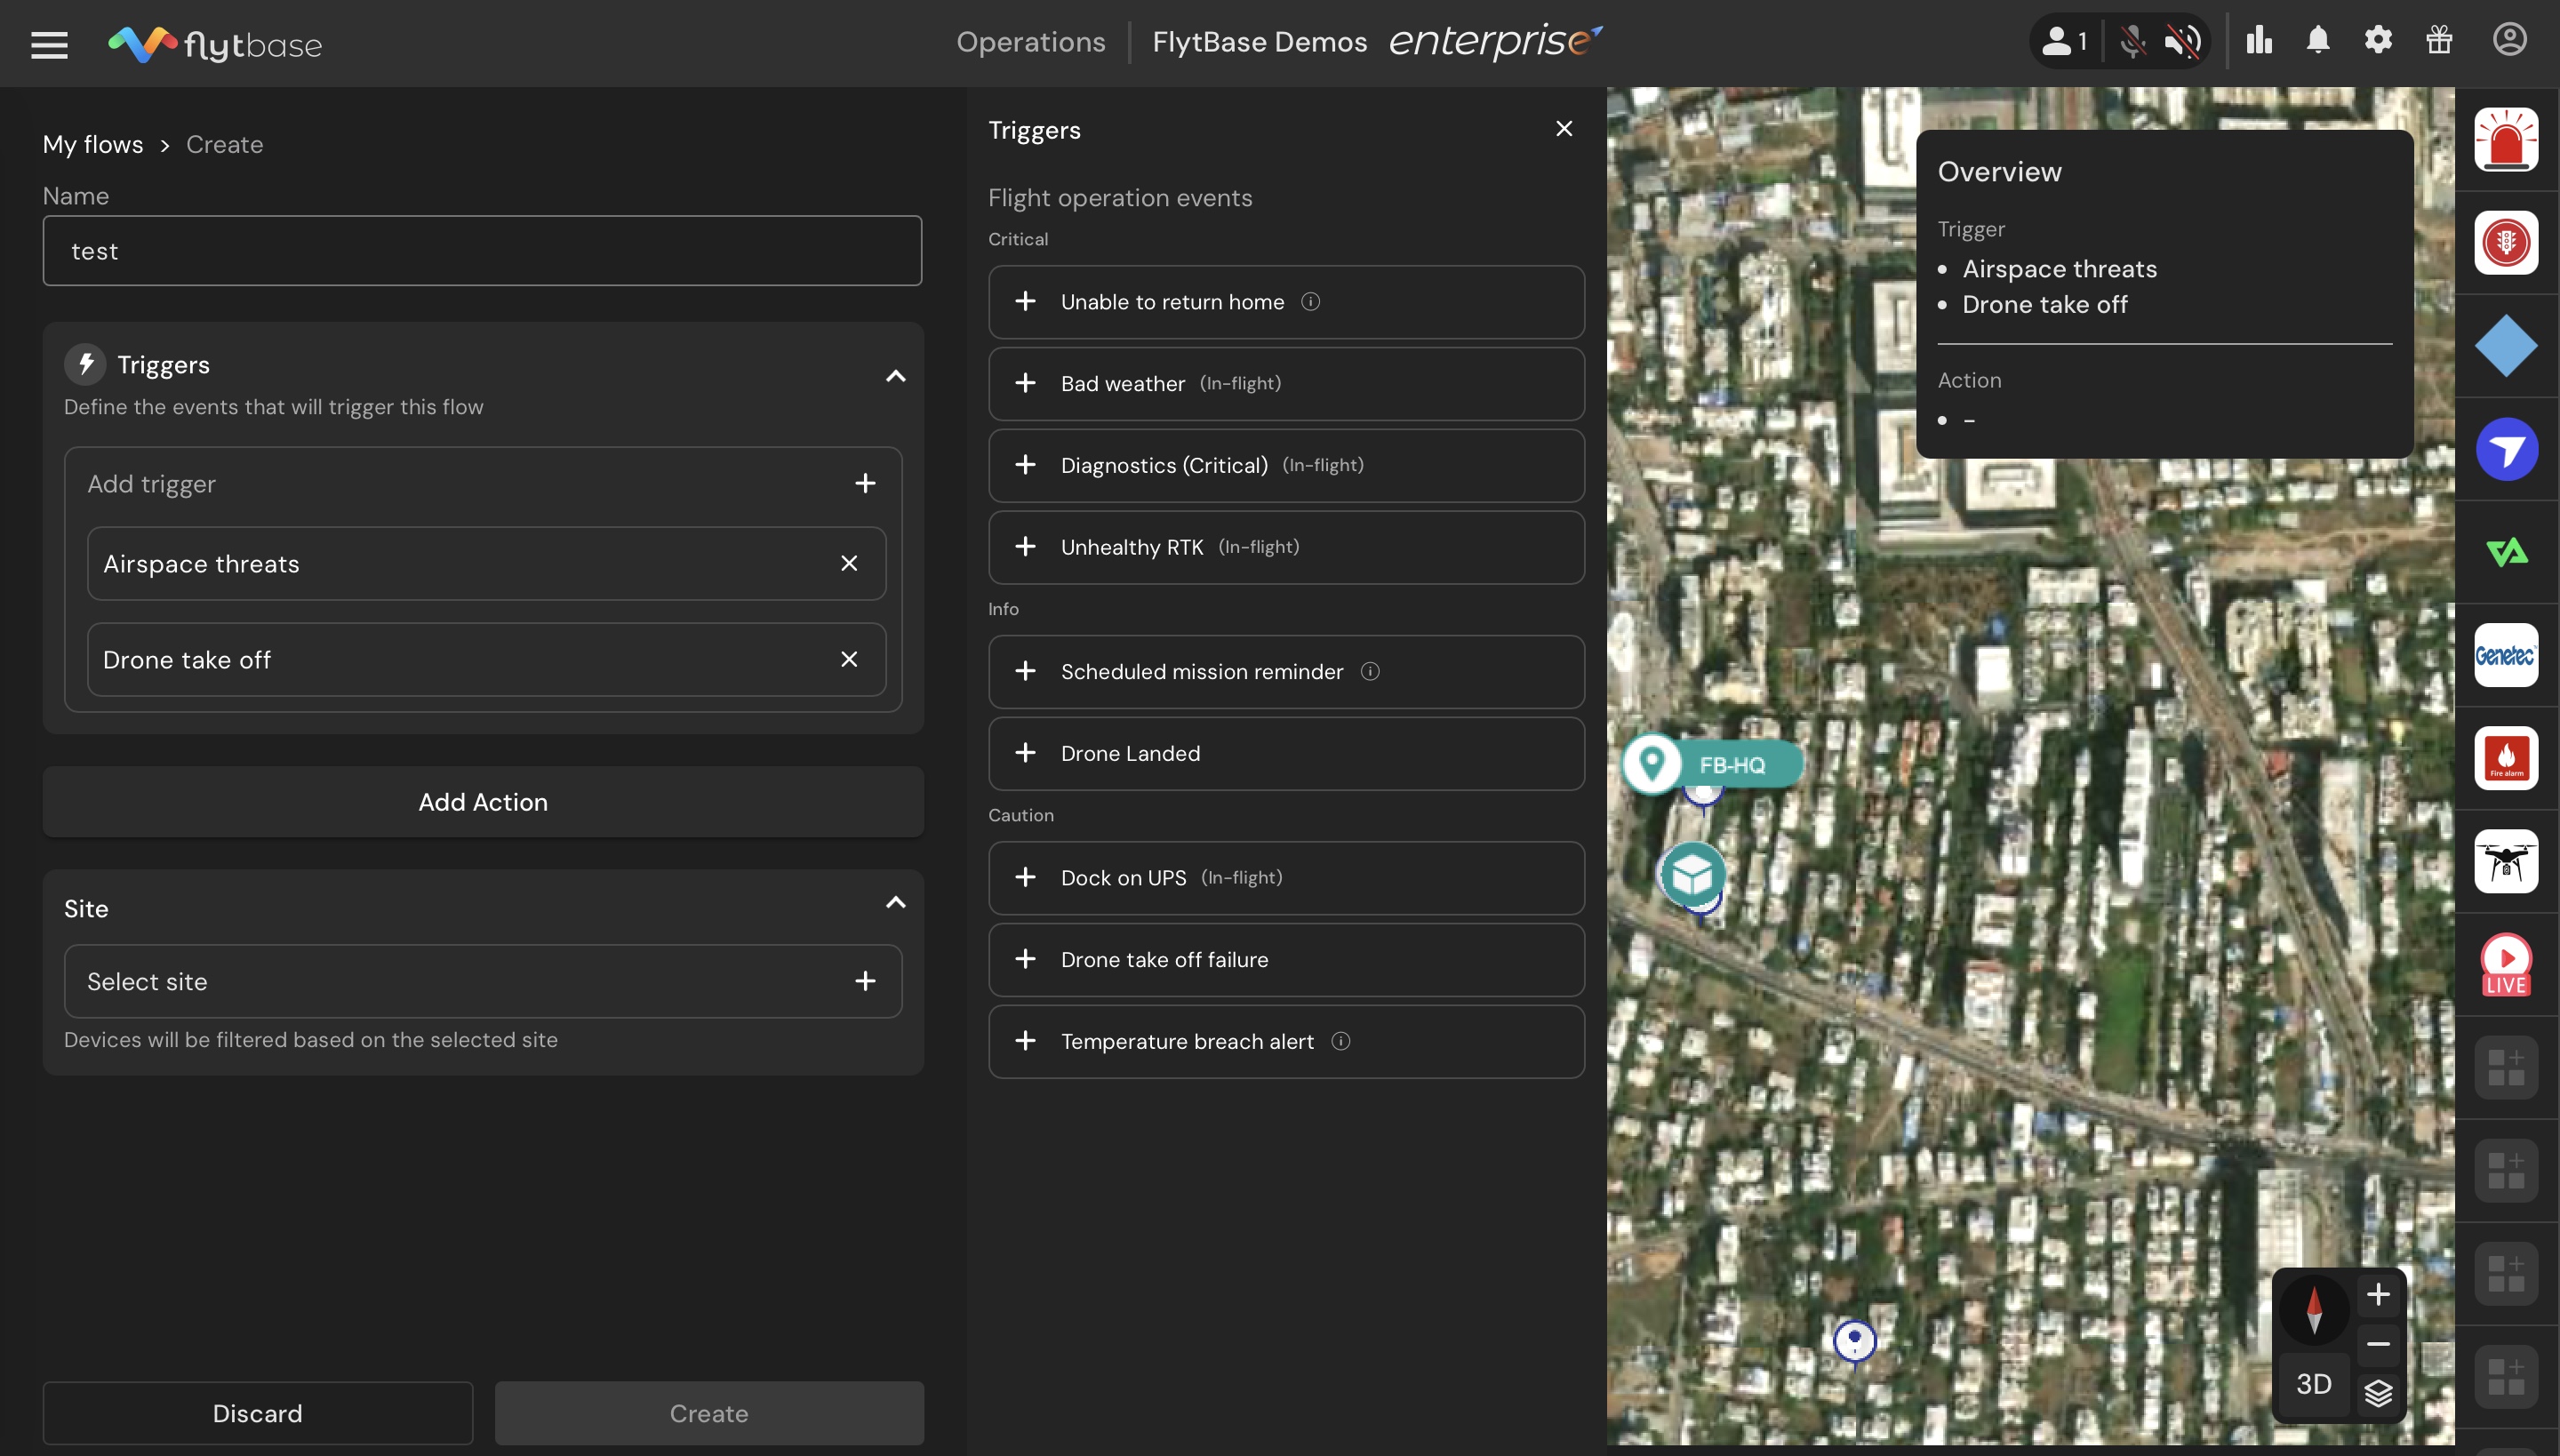
Task: Click the red siren alarm icon
Action: (x=2505, y=139)
